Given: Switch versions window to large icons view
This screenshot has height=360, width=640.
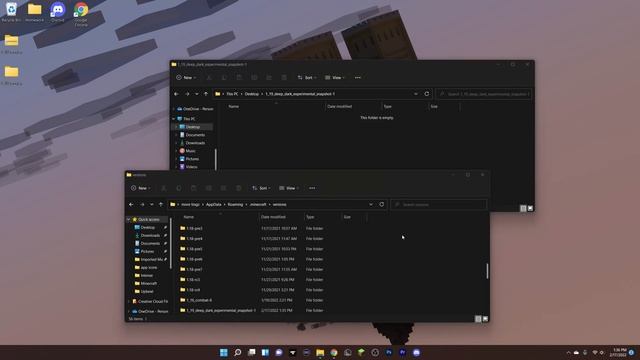Looking at the screenshot, I should (x=485, y=319).
